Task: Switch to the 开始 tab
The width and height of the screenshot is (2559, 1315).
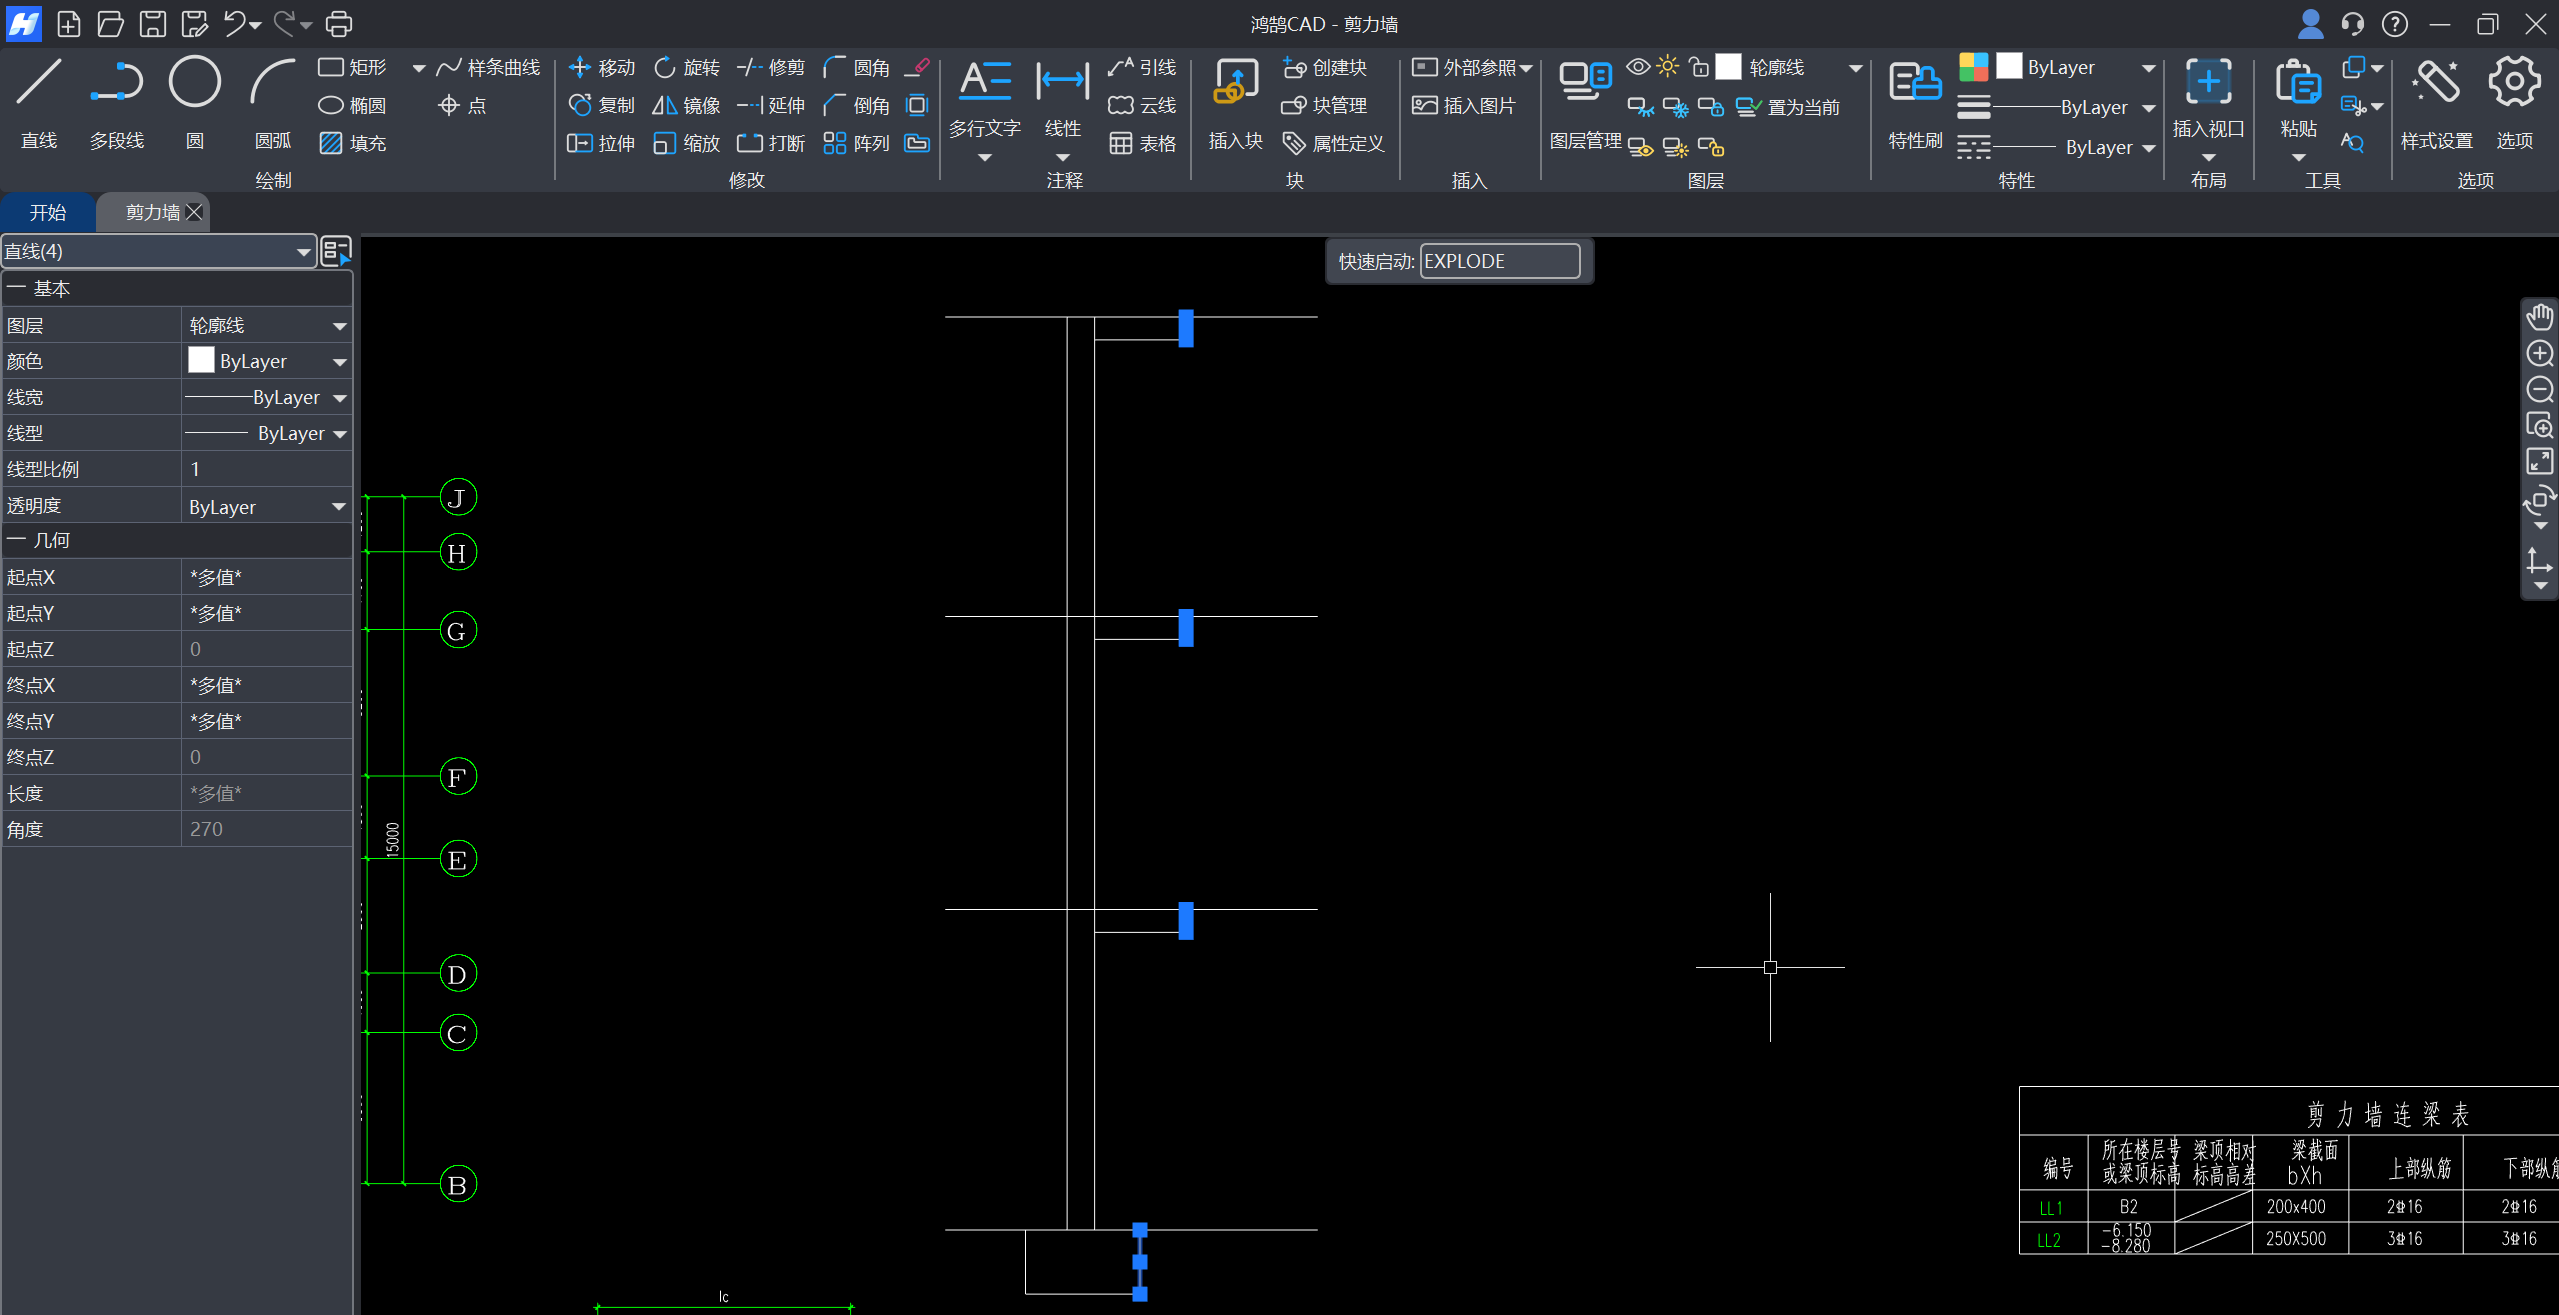Action: (47, 212)
